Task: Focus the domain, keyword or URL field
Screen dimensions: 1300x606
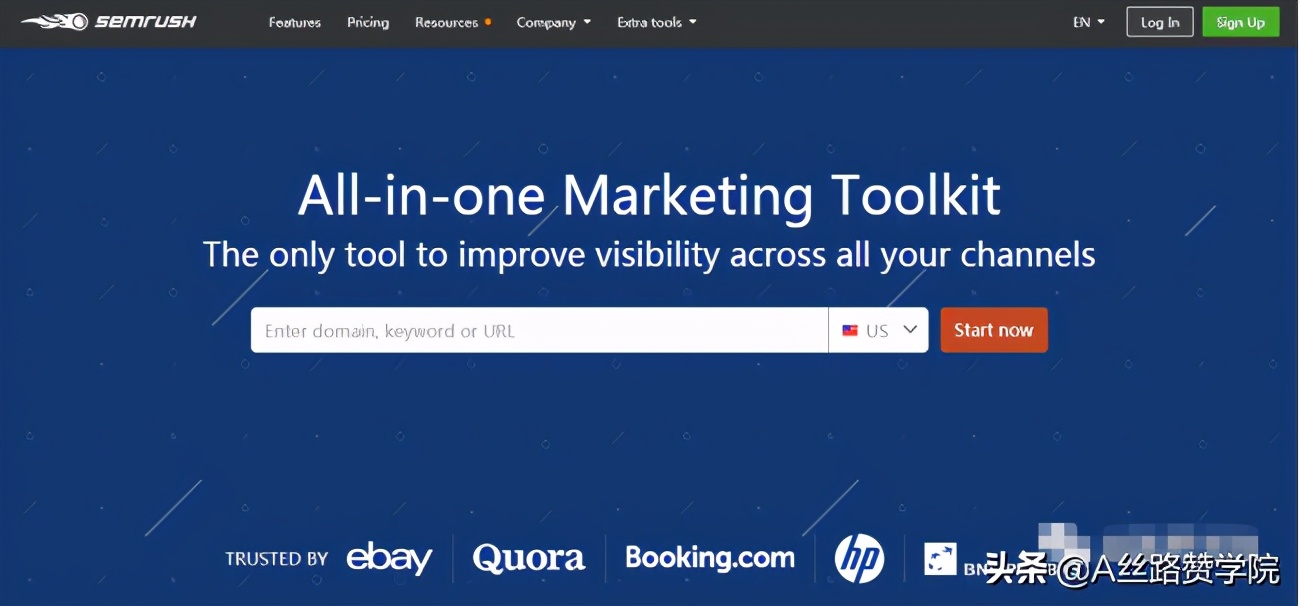Action: pyautogui.click(x=539, y=330)
